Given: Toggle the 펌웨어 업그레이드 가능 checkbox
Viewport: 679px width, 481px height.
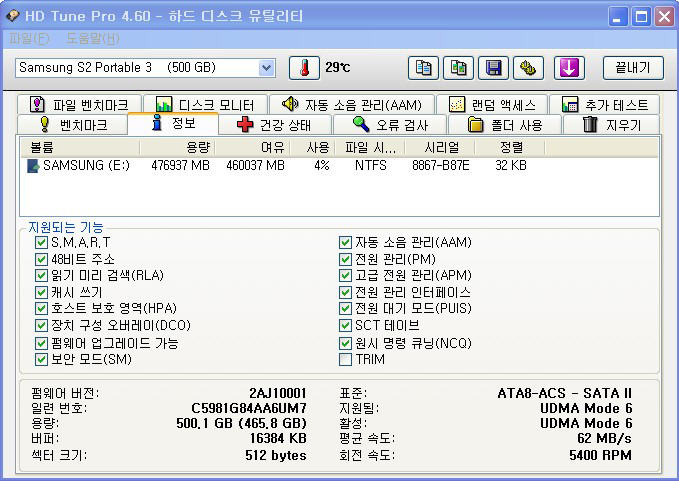Looking at the screenshot, I should pyautogui.click(x=41, y=344).
